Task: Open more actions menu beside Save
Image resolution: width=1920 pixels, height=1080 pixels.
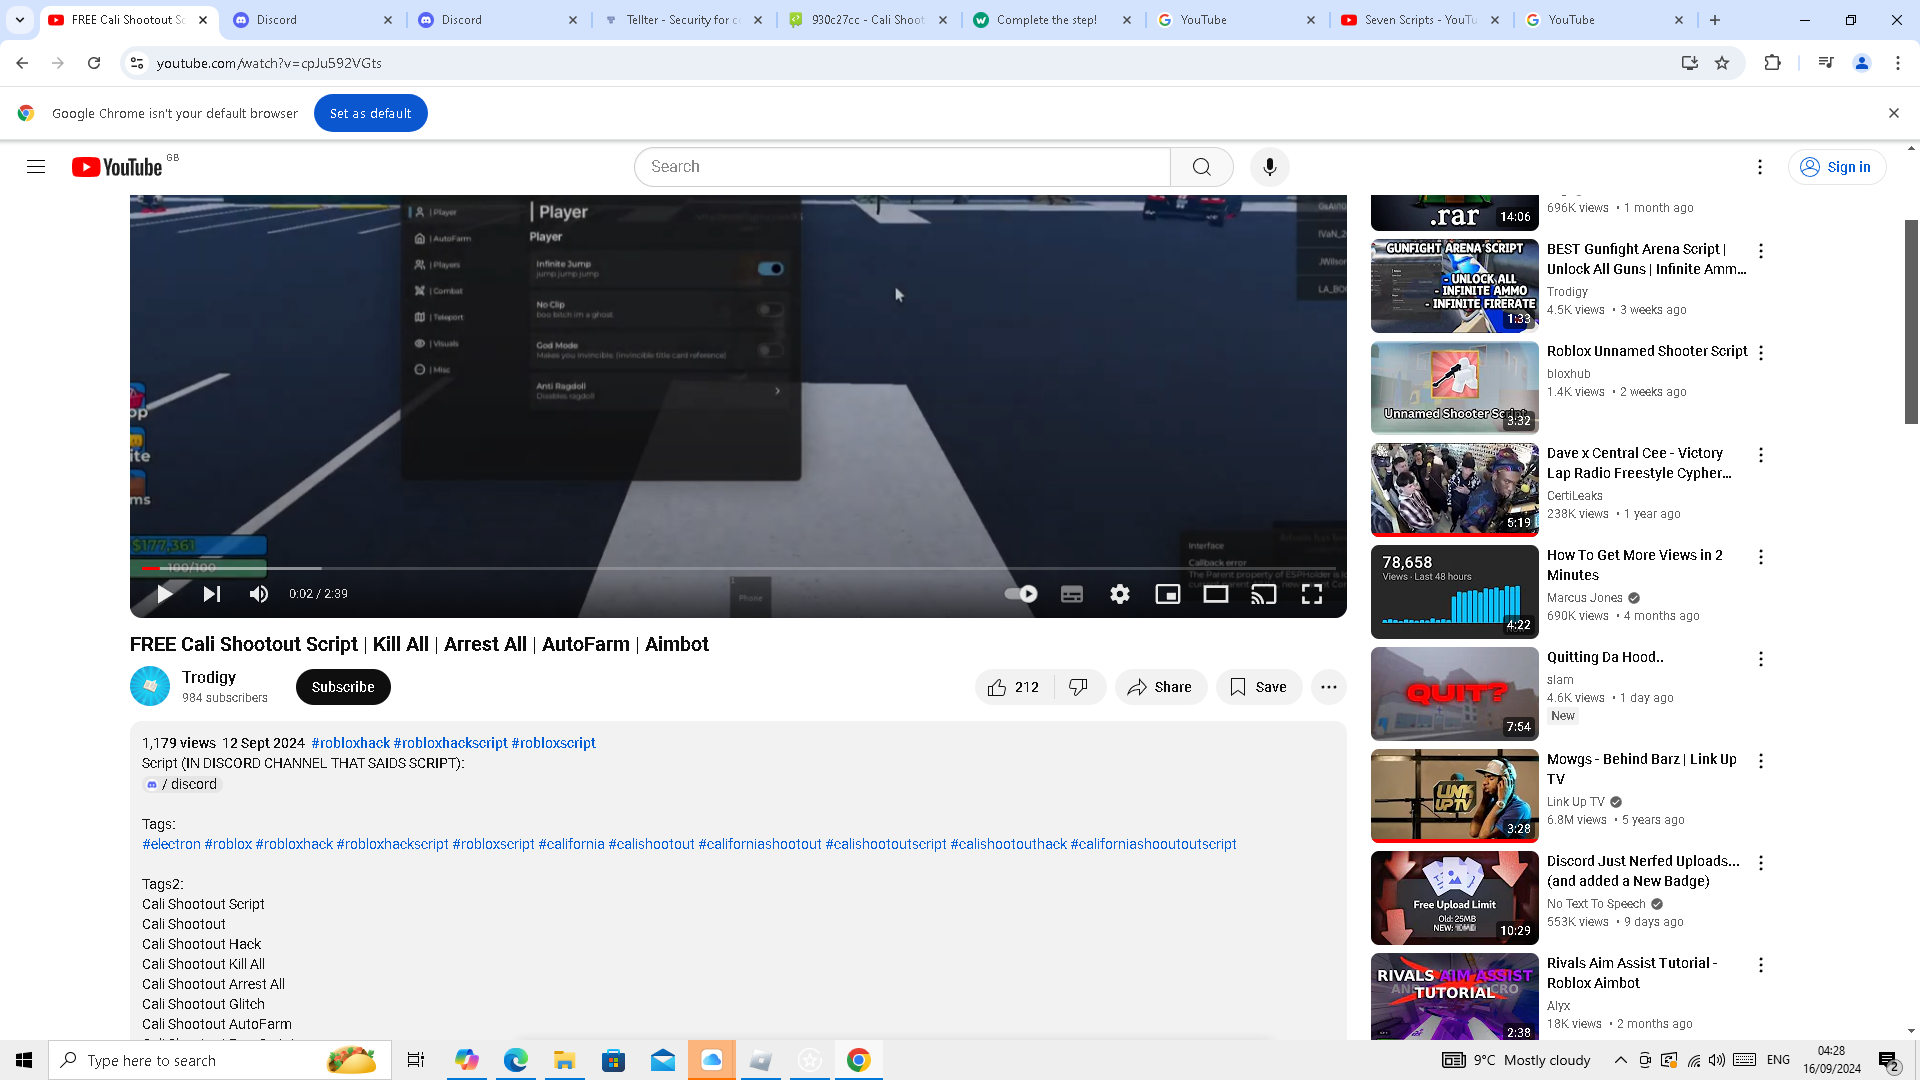Action: (x=1328, y=687)
